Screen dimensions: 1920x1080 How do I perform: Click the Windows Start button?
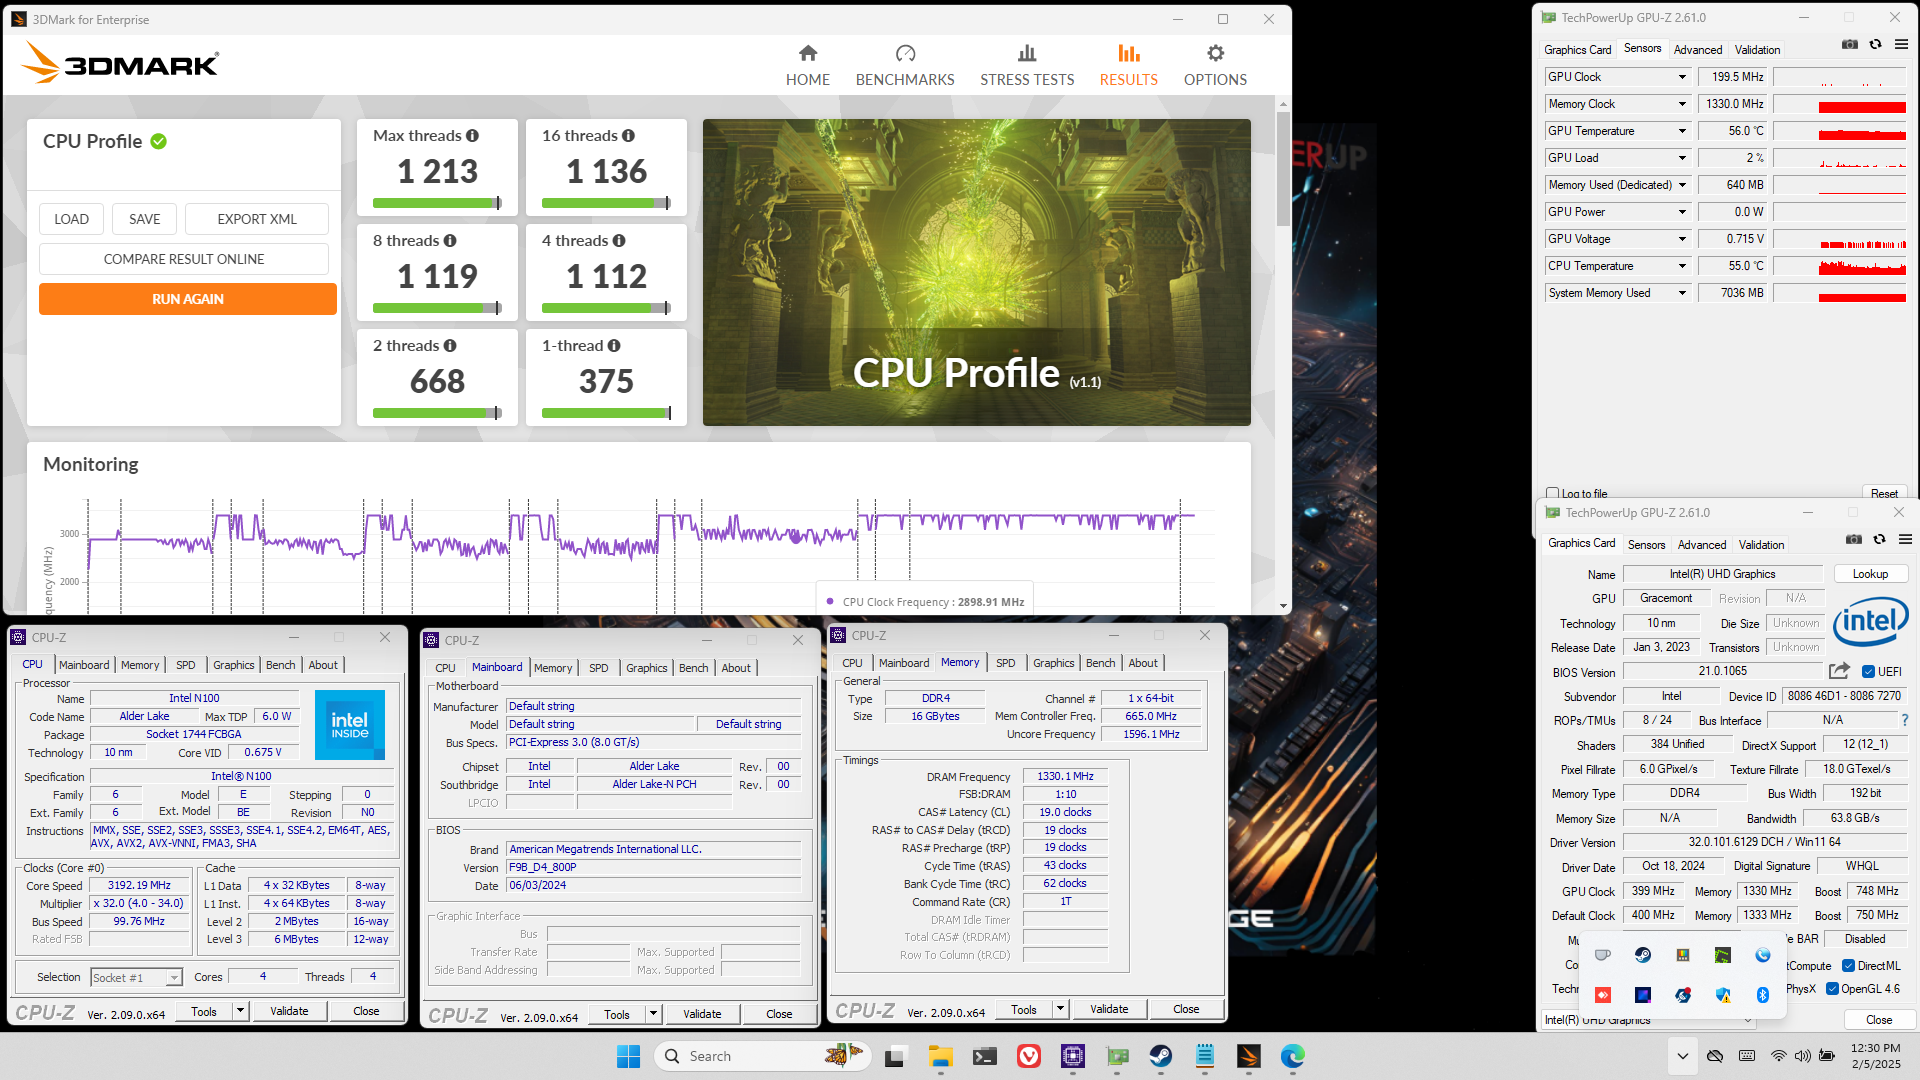coord(628,1056)
